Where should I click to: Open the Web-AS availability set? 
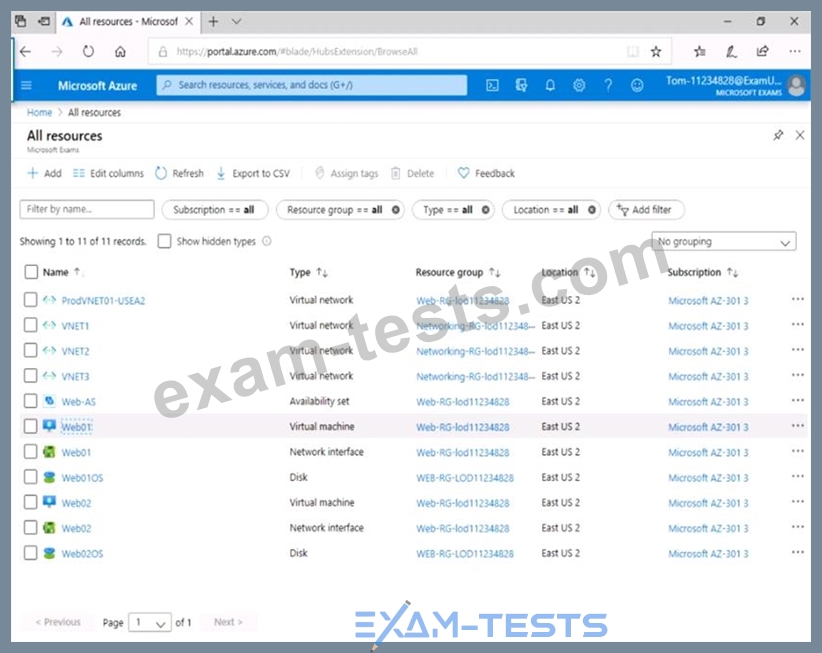(79, 401)
